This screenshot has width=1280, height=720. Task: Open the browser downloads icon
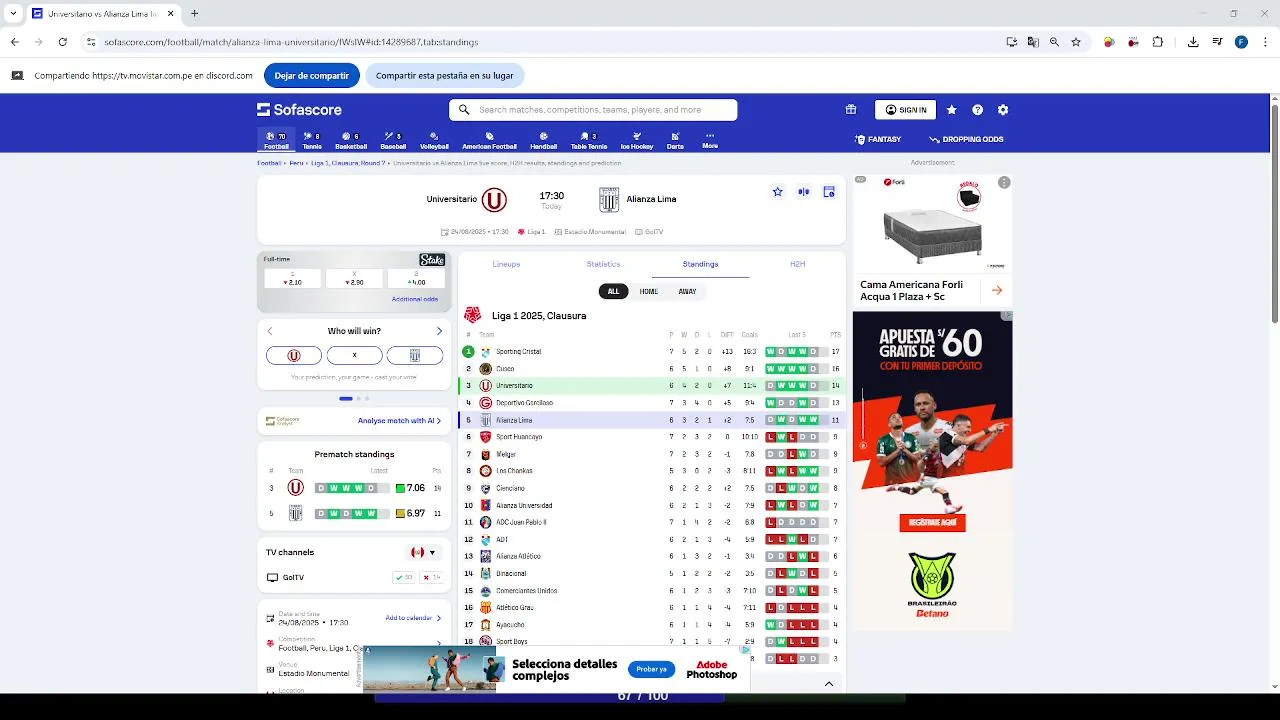coord(1193,42)
